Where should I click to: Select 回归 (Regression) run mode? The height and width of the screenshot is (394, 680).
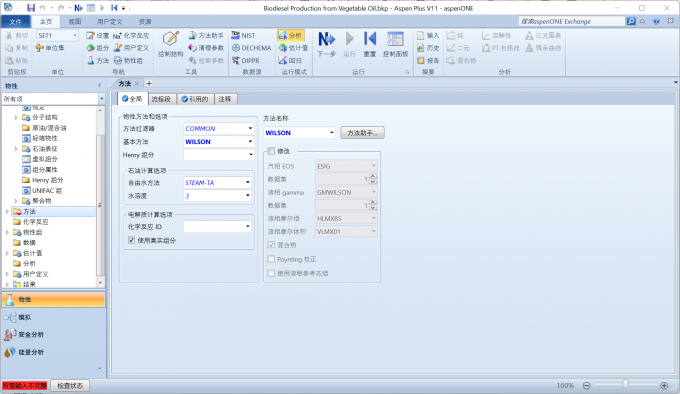[x=290, y=61]
